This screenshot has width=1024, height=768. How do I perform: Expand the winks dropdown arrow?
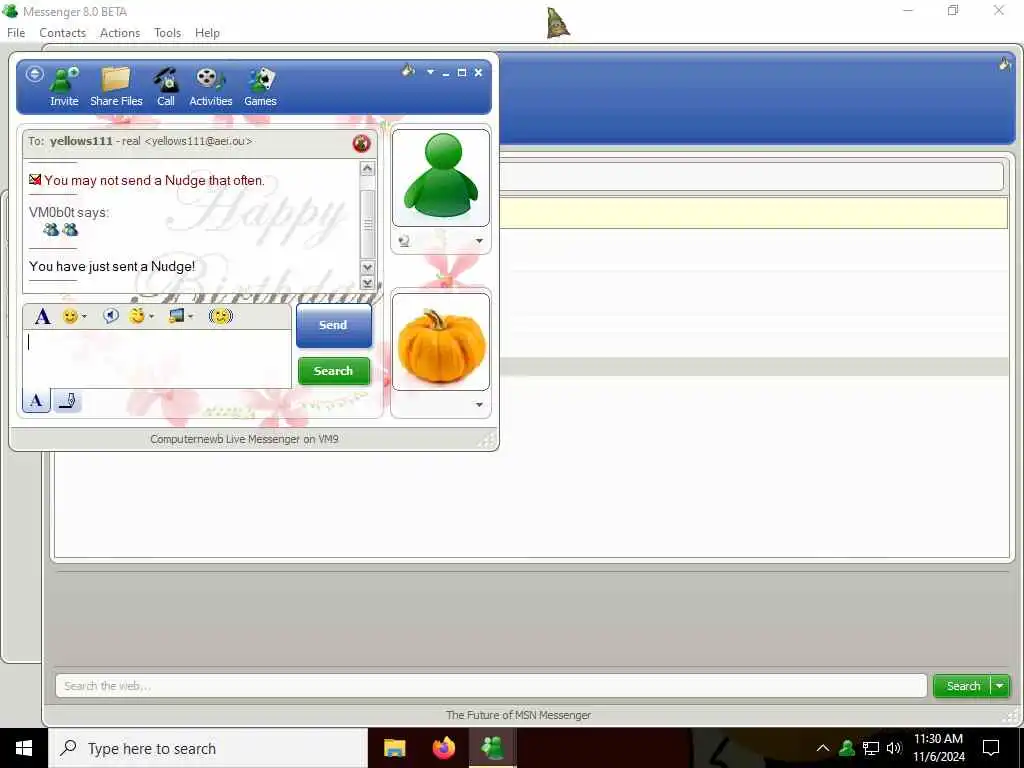152,317
